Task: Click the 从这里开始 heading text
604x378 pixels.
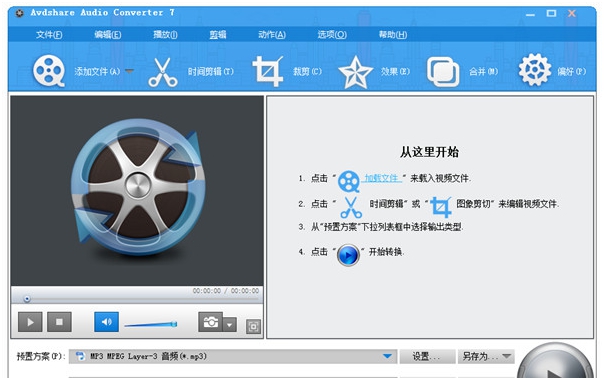Action: click(x=430, y=152)
